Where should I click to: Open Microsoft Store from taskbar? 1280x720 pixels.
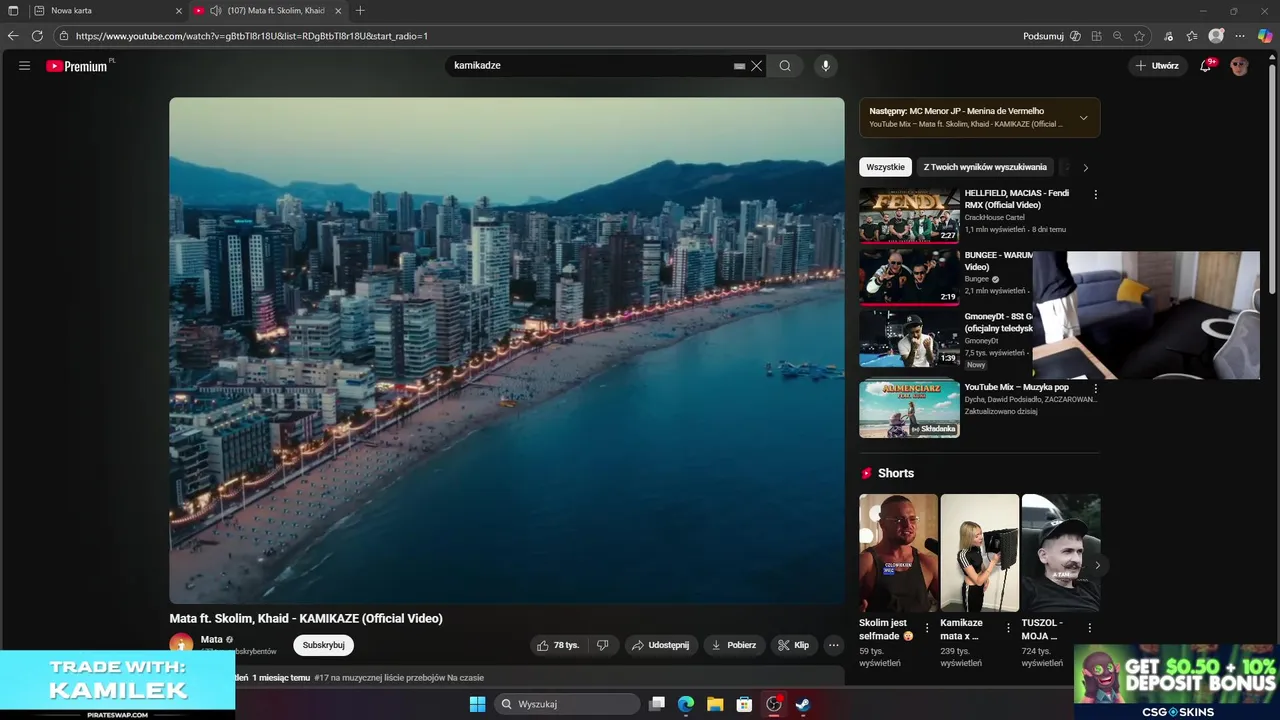744,704
